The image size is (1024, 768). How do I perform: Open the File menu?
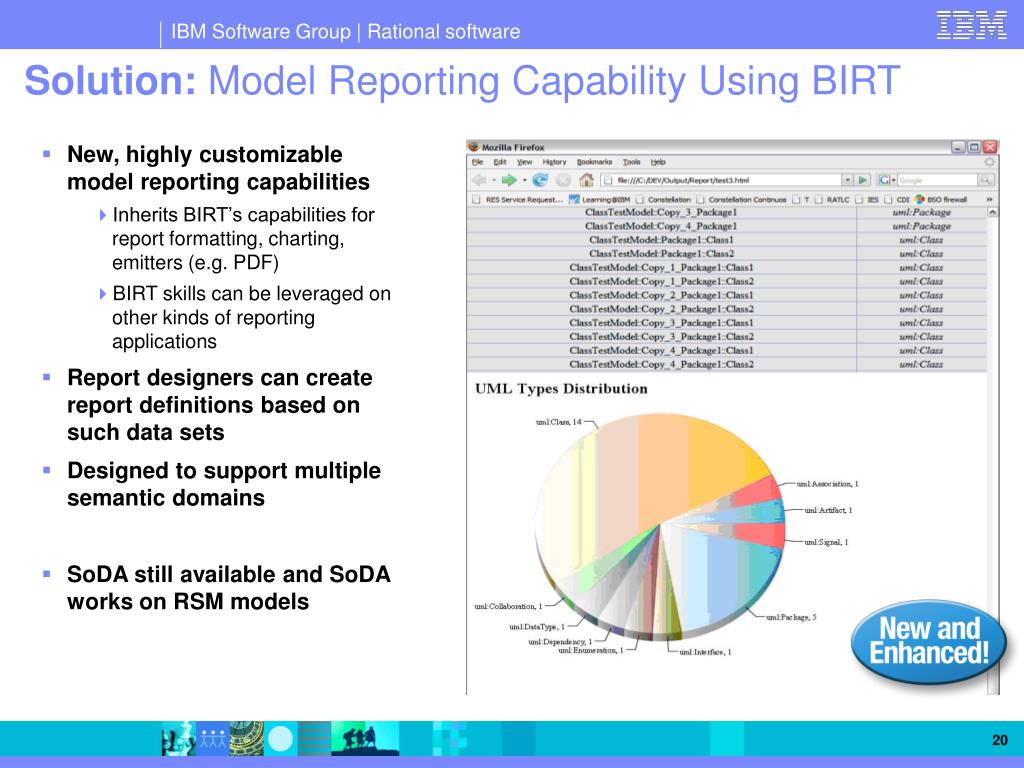tap(477, 162)
